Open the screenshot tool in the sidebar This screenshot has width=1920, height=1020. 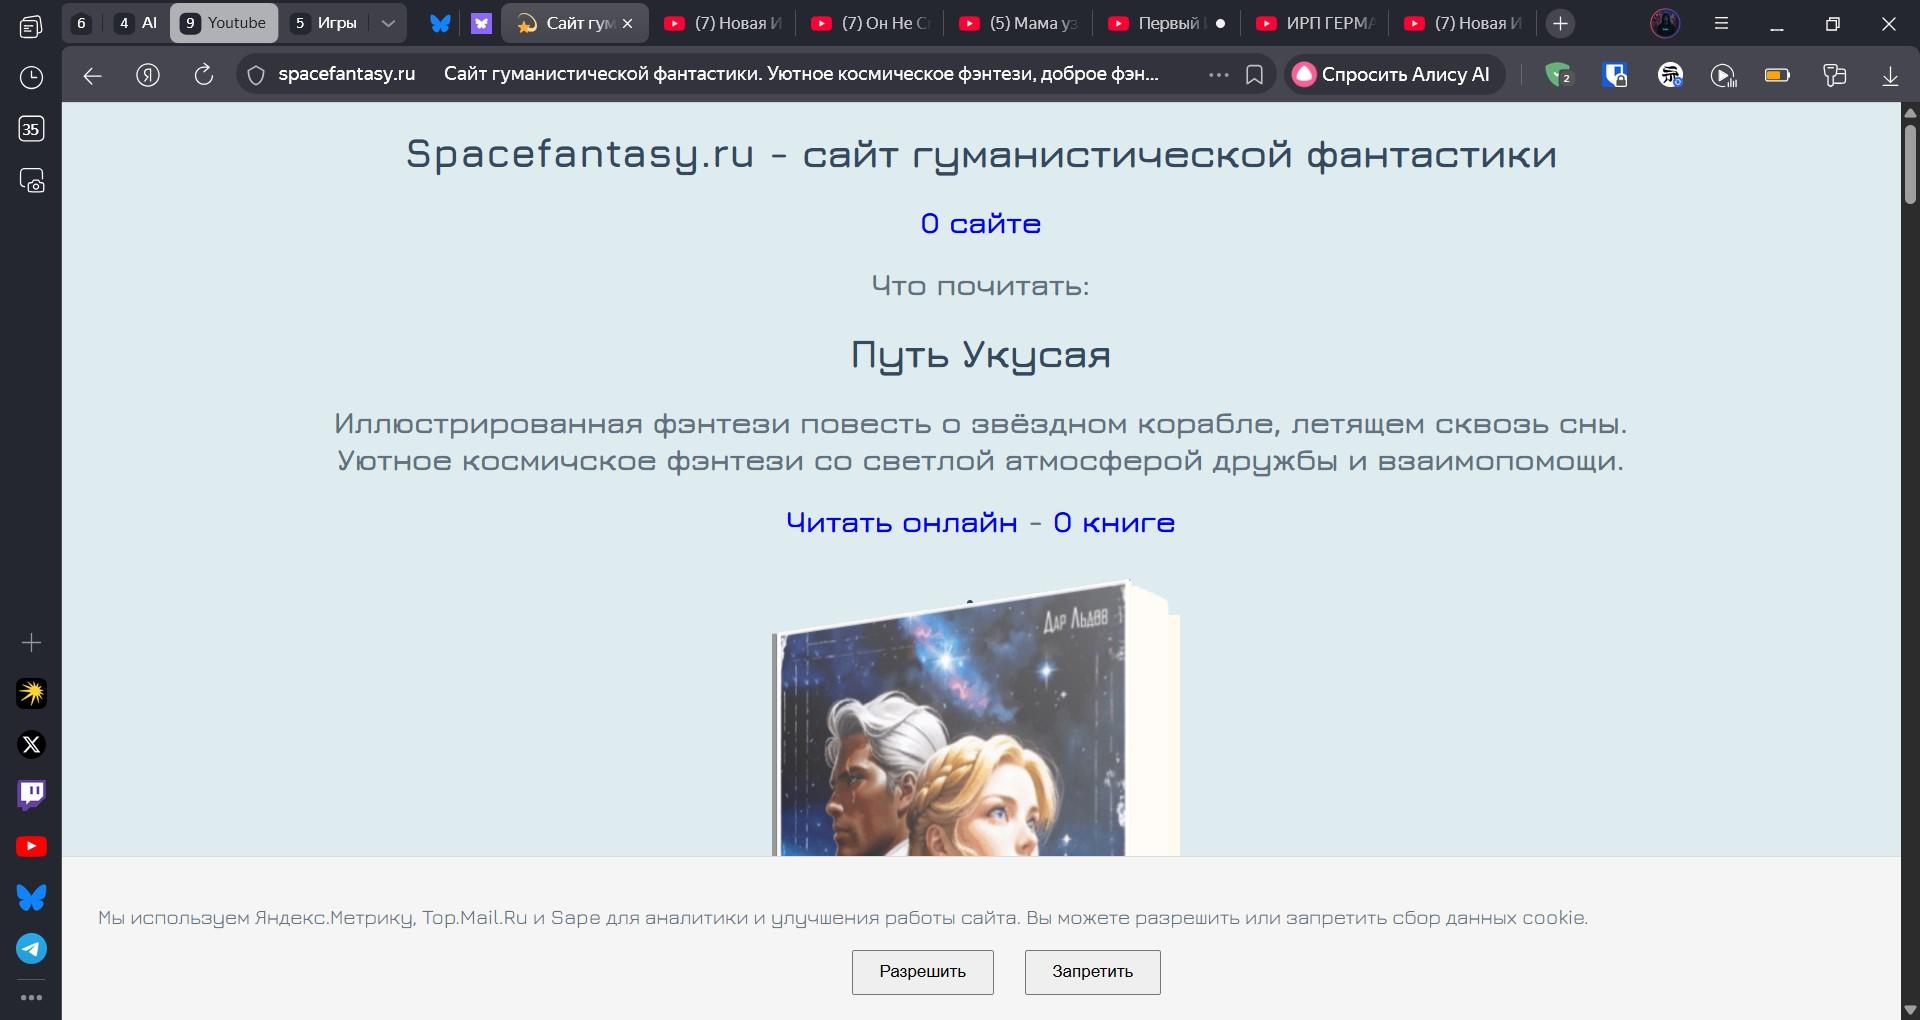(x=31, y=181)
